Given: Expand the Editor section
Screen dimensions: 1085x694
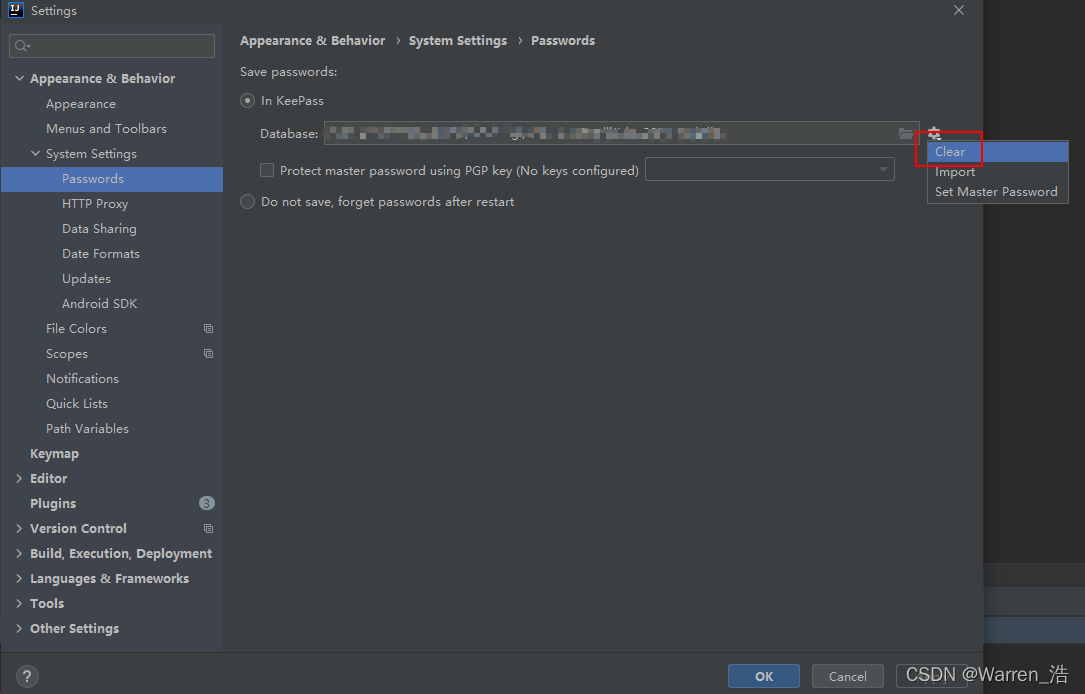Looking at the screenshot, I should tap(19, 478).
